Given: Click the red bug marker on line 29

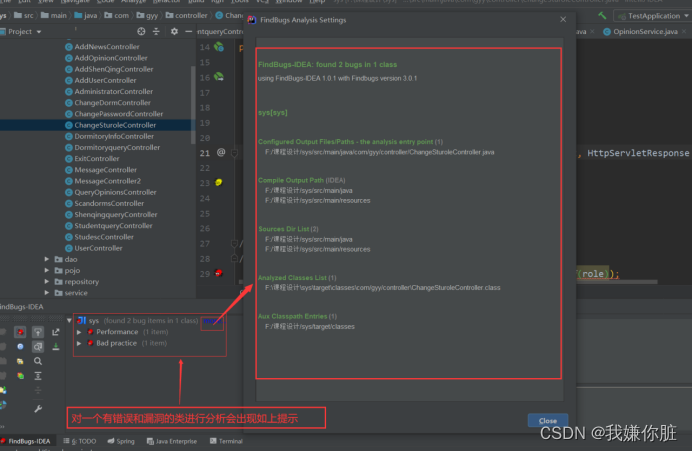Looking at the screenshot, I should click(x=218, y=273).
